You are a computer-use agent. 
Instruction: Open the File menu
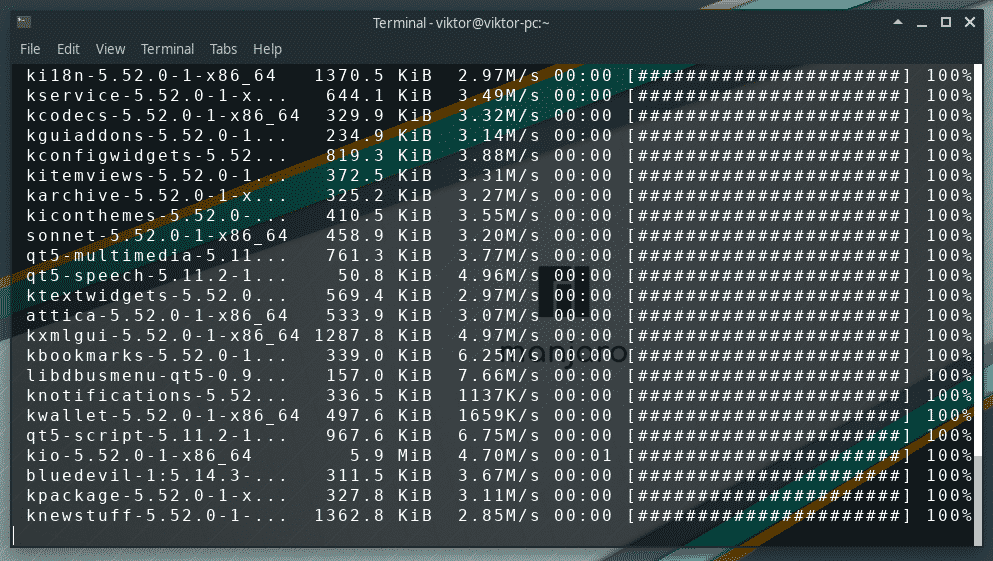tap(30, 49)
